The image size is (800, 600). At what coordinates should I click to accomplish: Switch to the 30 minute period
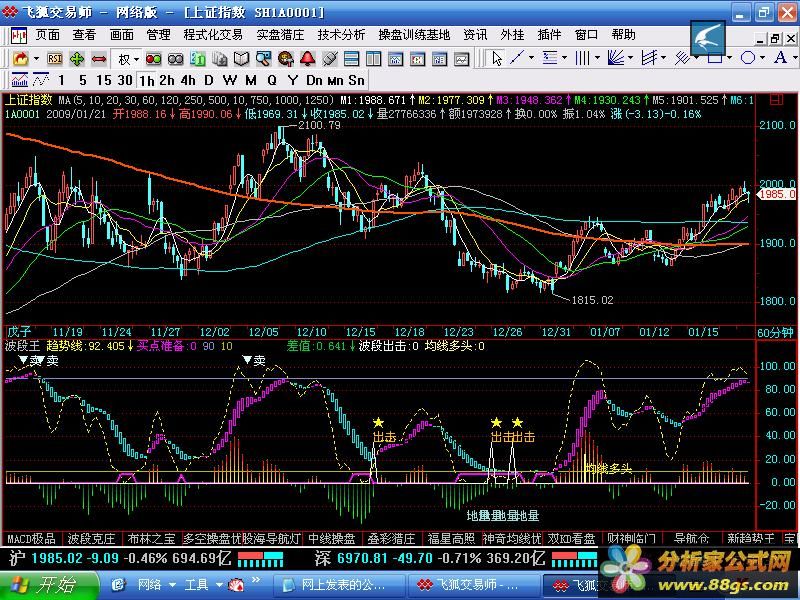pyautogui.click(x=125, y=80)
